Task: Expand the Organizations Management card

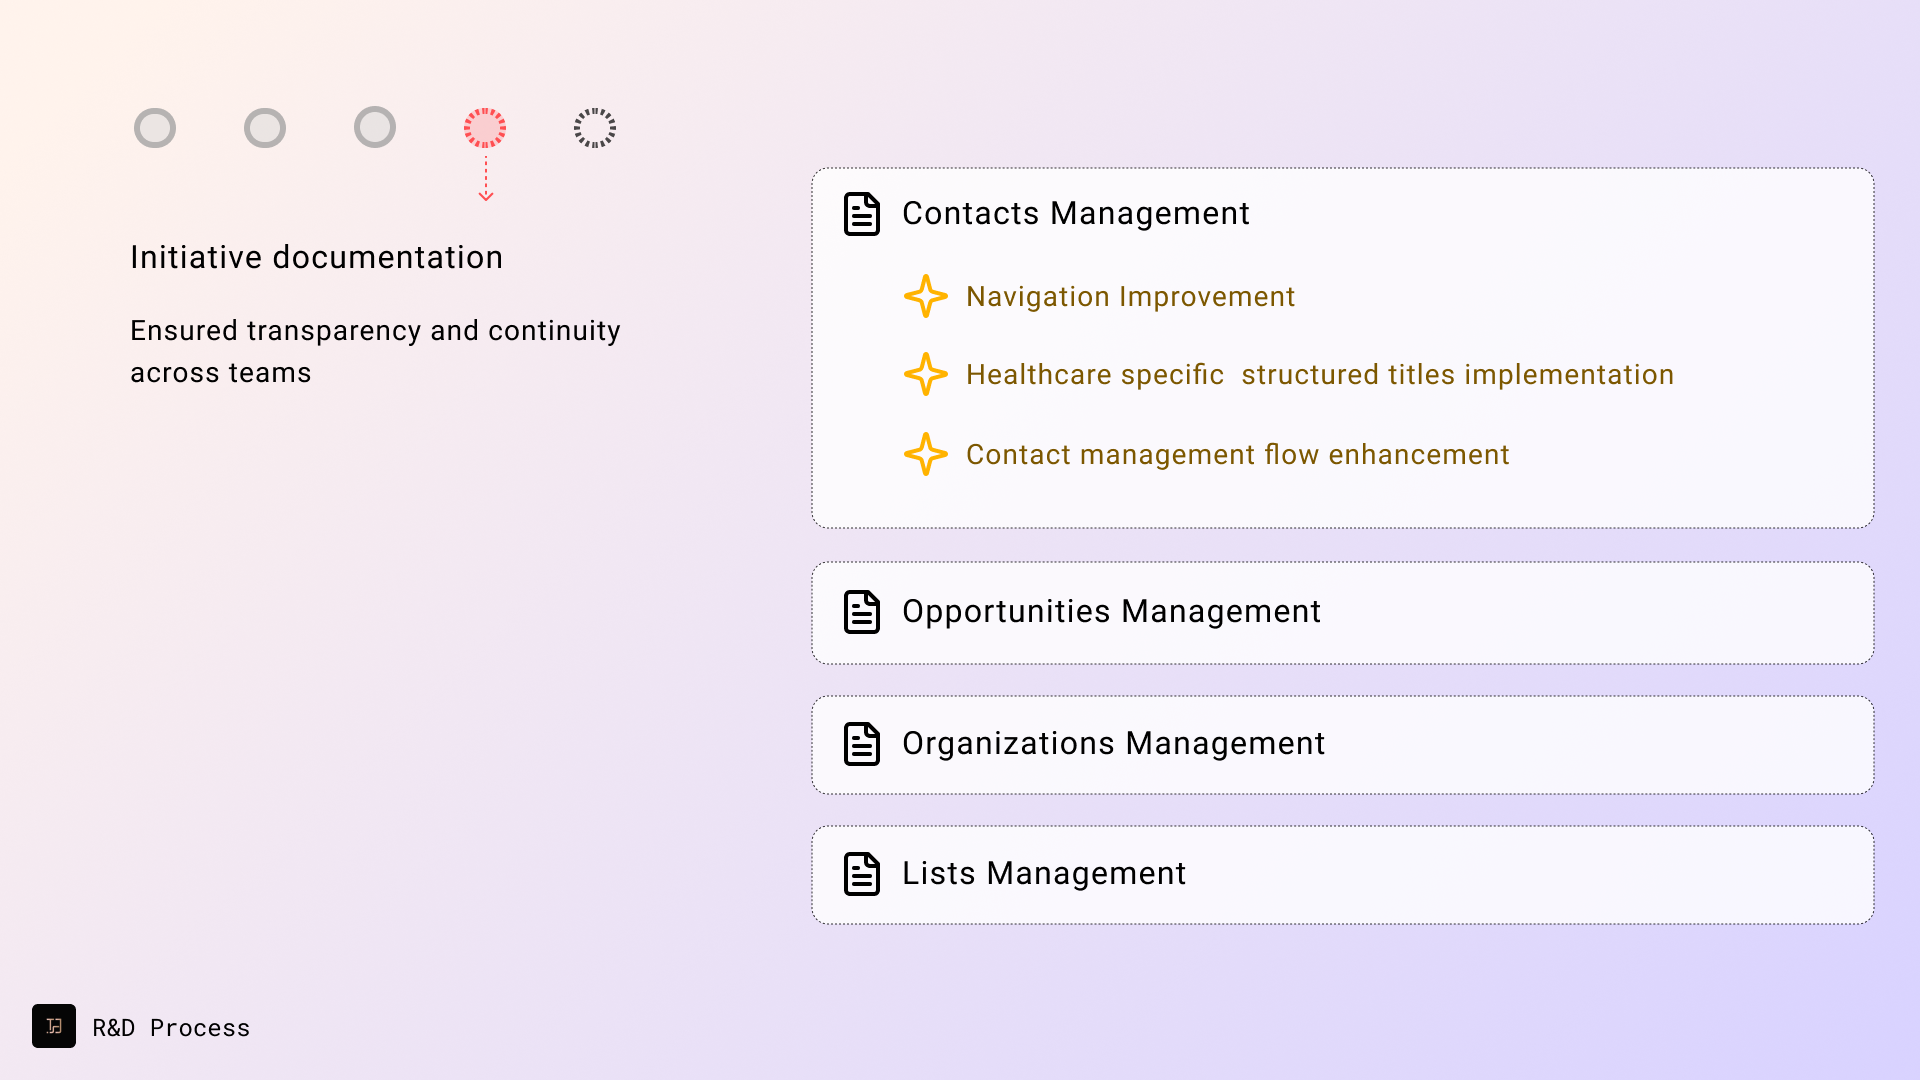Action: point(1342,744)
